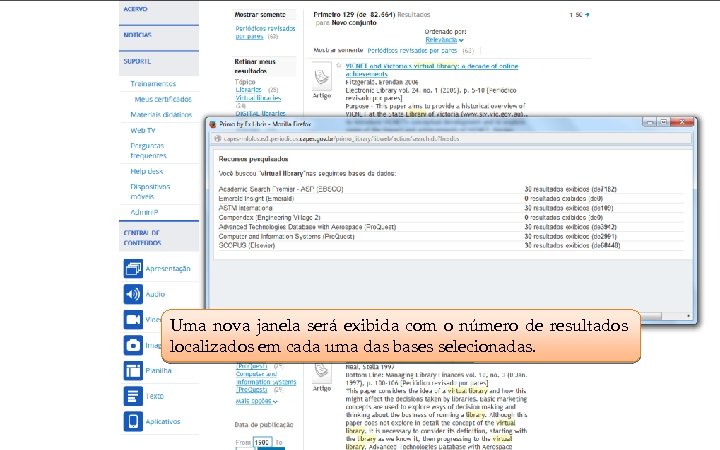Click the popup window address bar

(452, 139)
